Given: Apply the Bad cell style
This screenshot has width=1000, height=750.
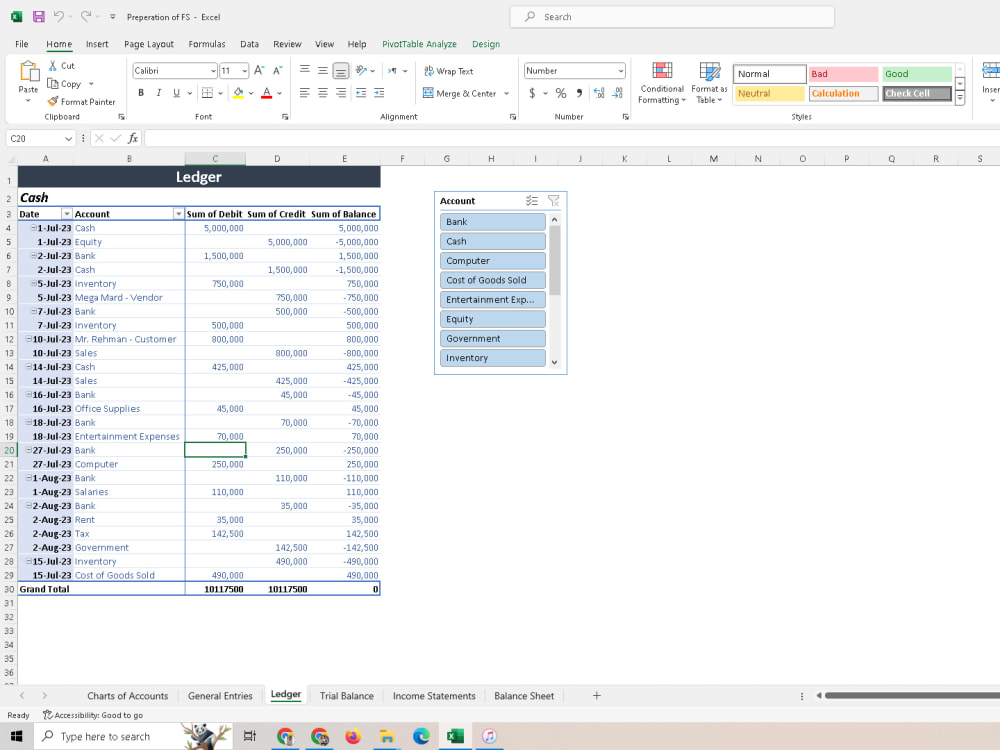Looking at the screenshot, I should (843, 74).
